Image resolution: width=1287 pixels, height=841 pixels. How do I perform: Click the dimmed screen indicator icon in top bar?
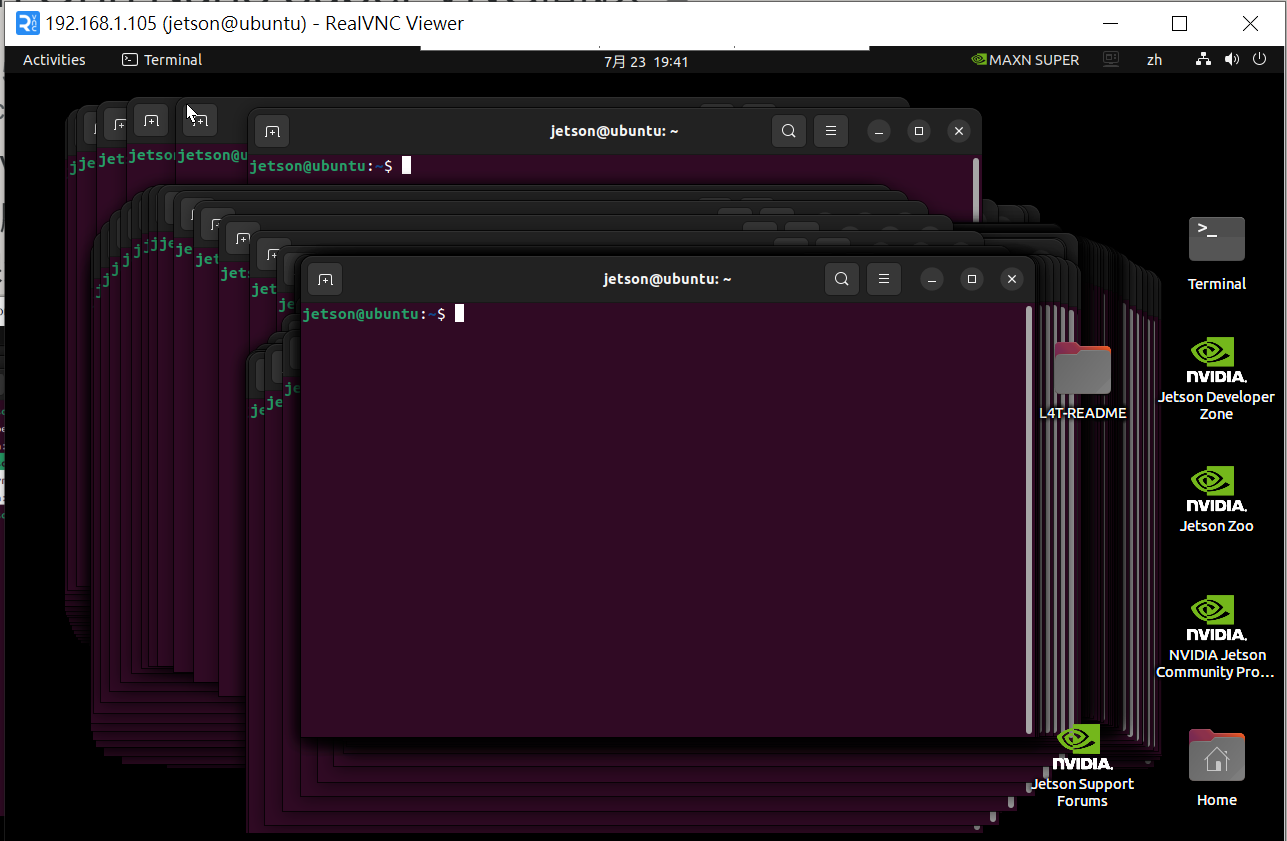(1111, 60)
